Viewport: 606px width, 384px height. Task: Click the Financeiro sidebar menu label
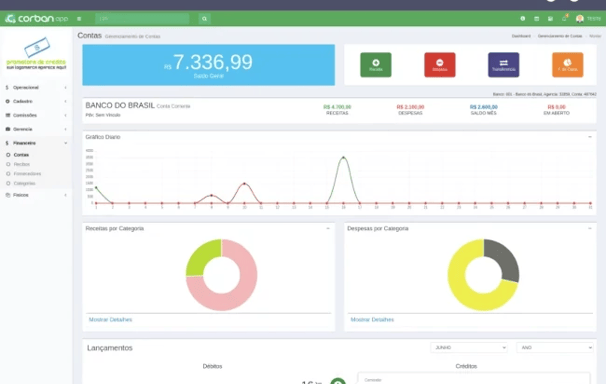point(24,143)
